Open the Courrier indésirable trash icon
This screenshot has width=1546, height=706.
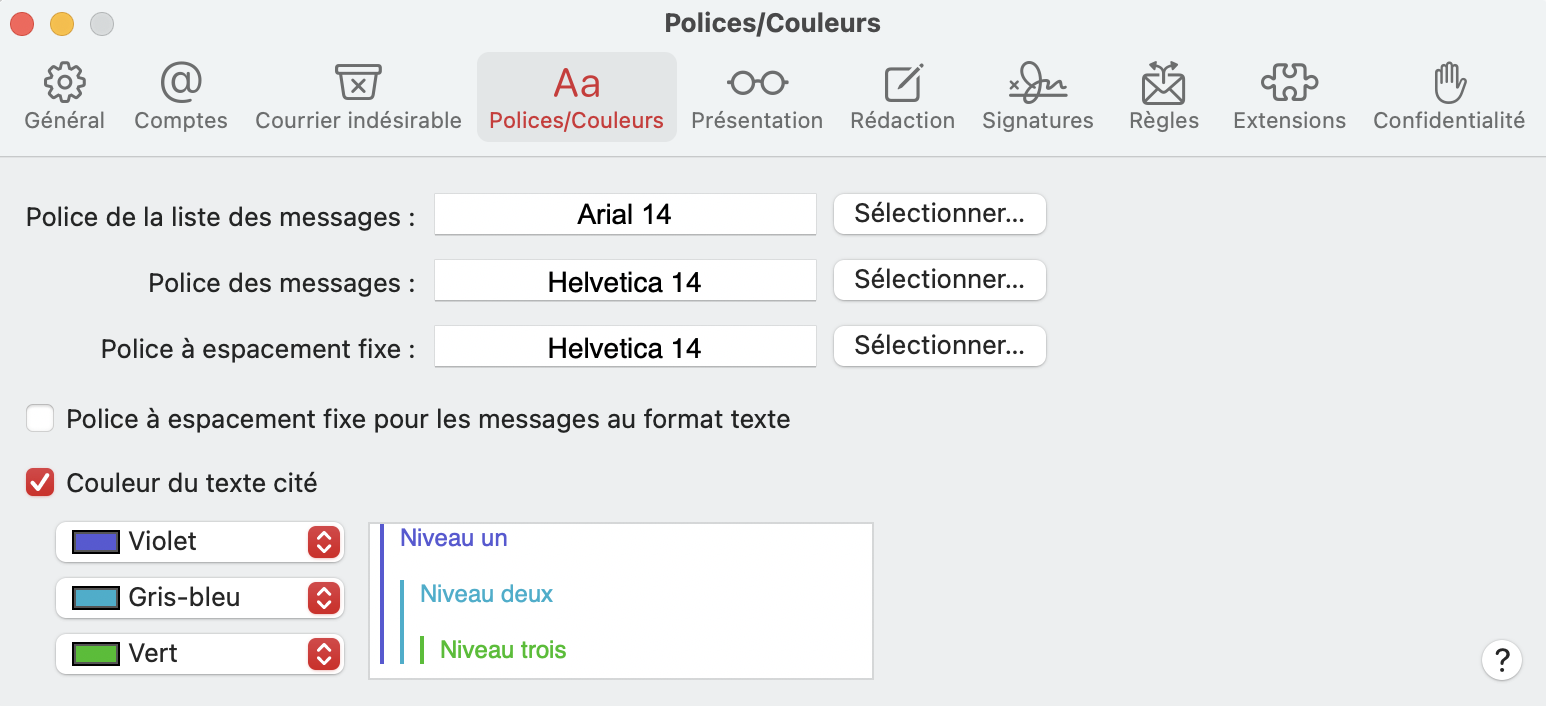[x=358, y=83]
